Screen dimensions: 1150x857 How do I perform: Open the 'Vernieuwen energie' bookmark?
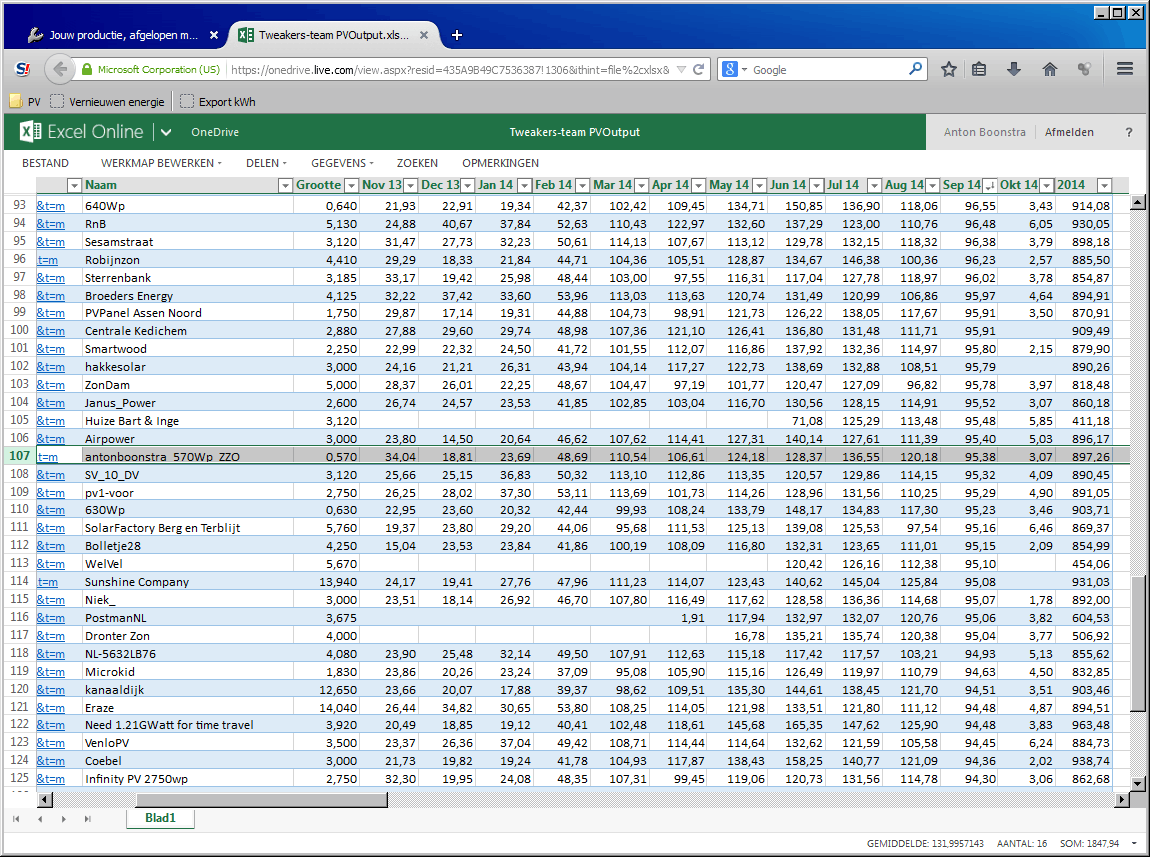point(108,102)
